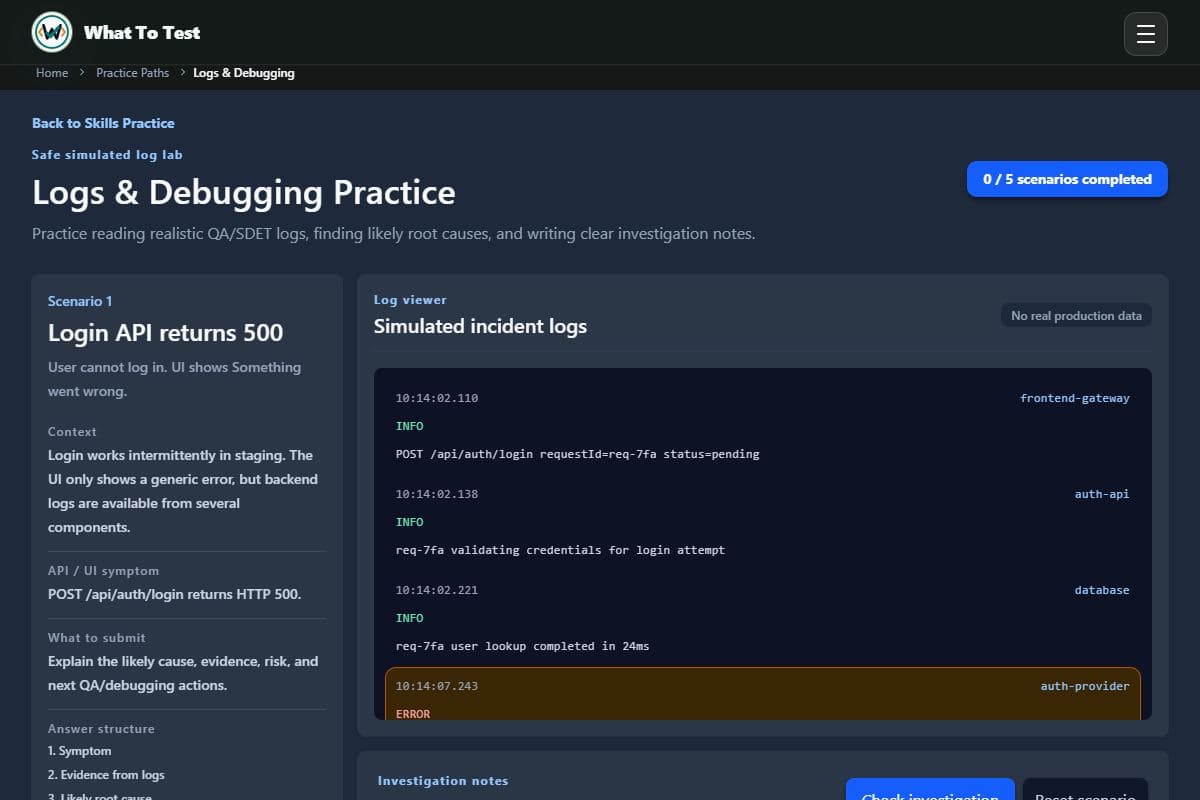Click timestamp 10:14:07.243
The width and height of the screenshot is (1200, 800).
pos(437,686)
